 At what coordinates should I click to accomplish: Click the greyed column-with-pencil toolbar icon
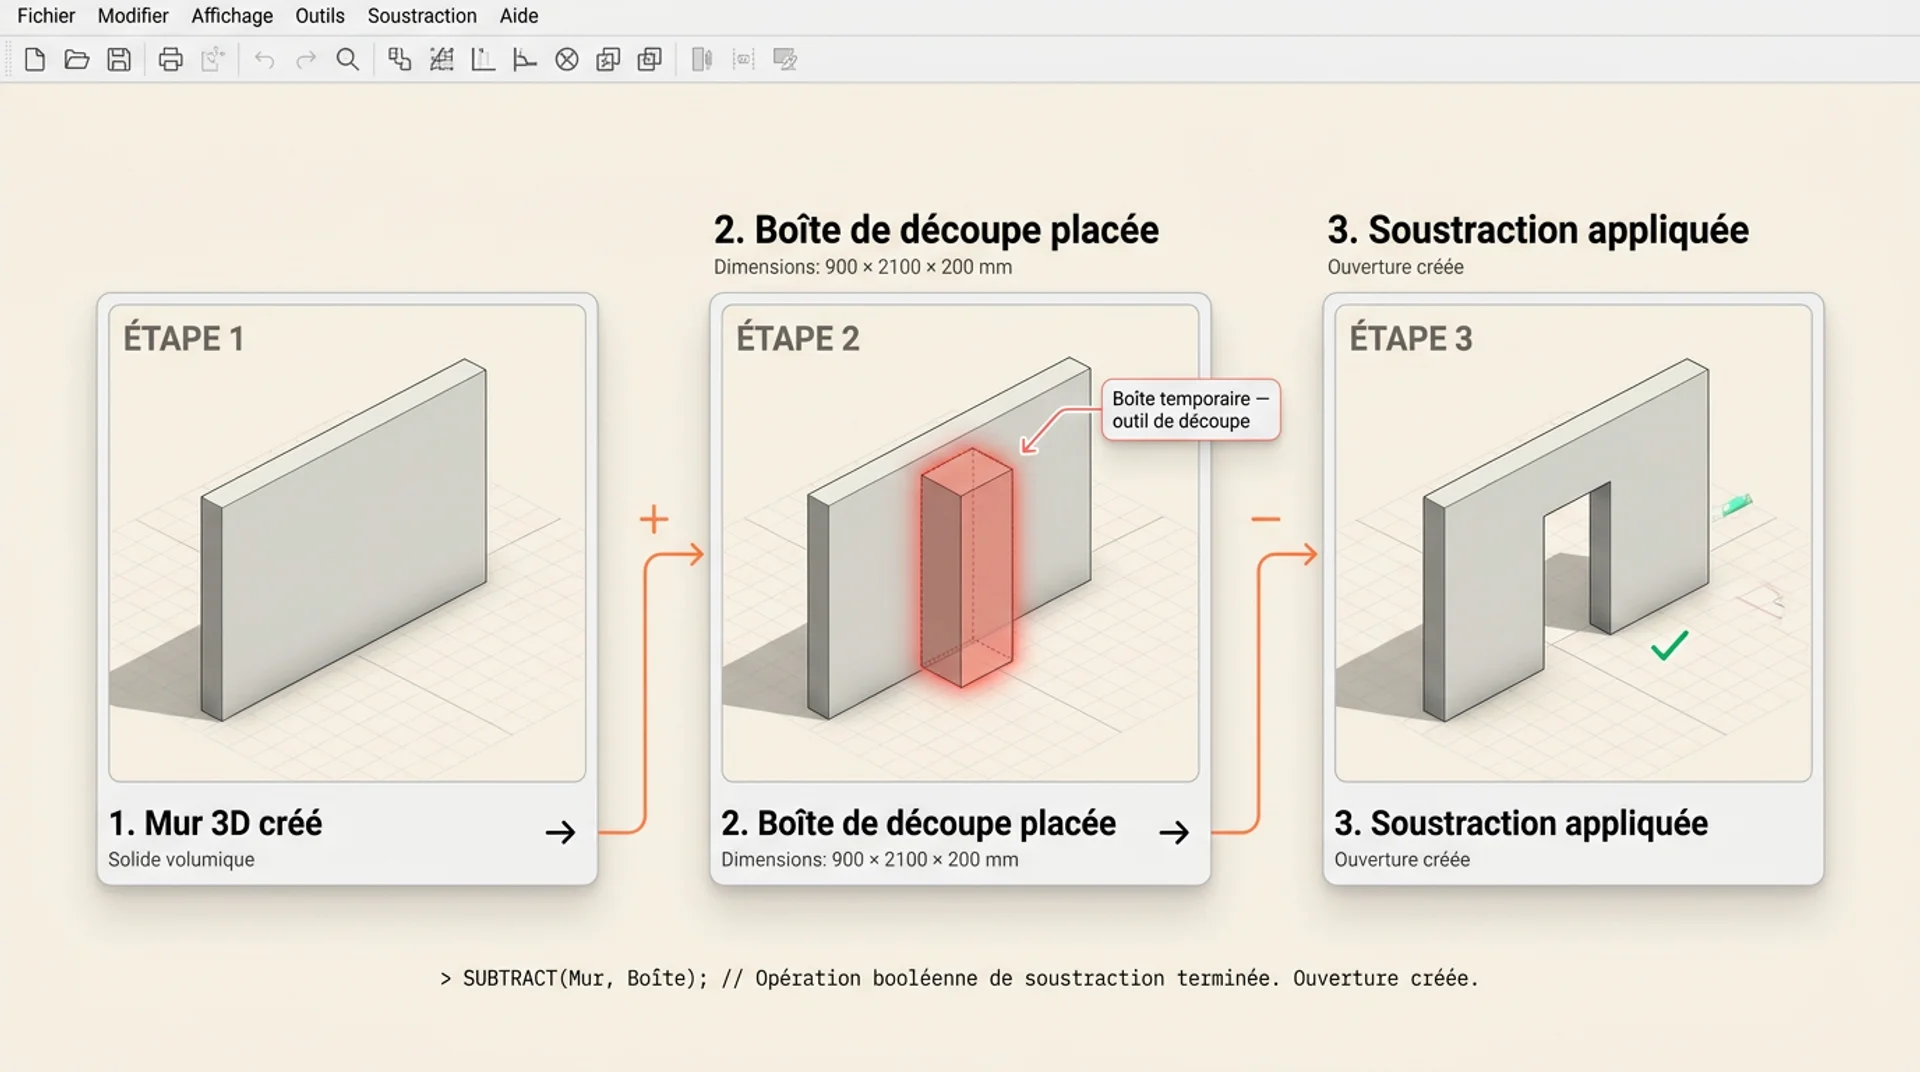coord(702,60)
